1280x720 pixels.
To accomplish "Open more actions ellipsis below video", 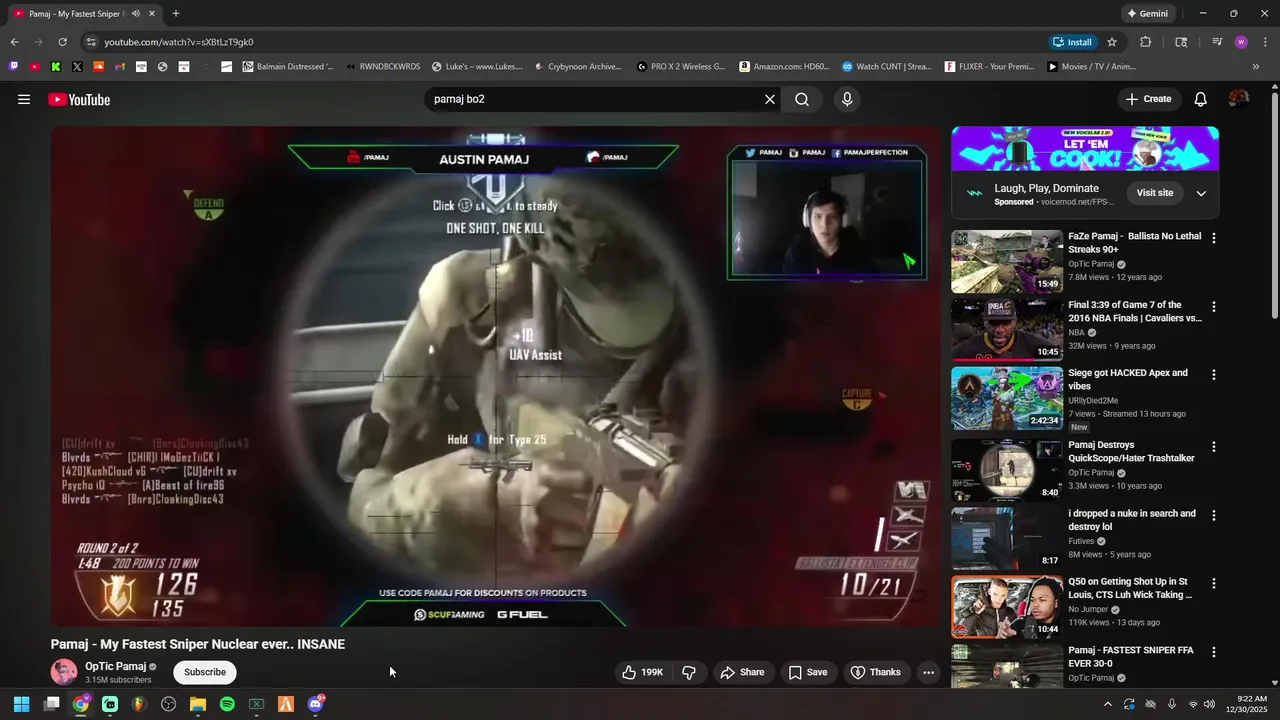I will (928, 672).
